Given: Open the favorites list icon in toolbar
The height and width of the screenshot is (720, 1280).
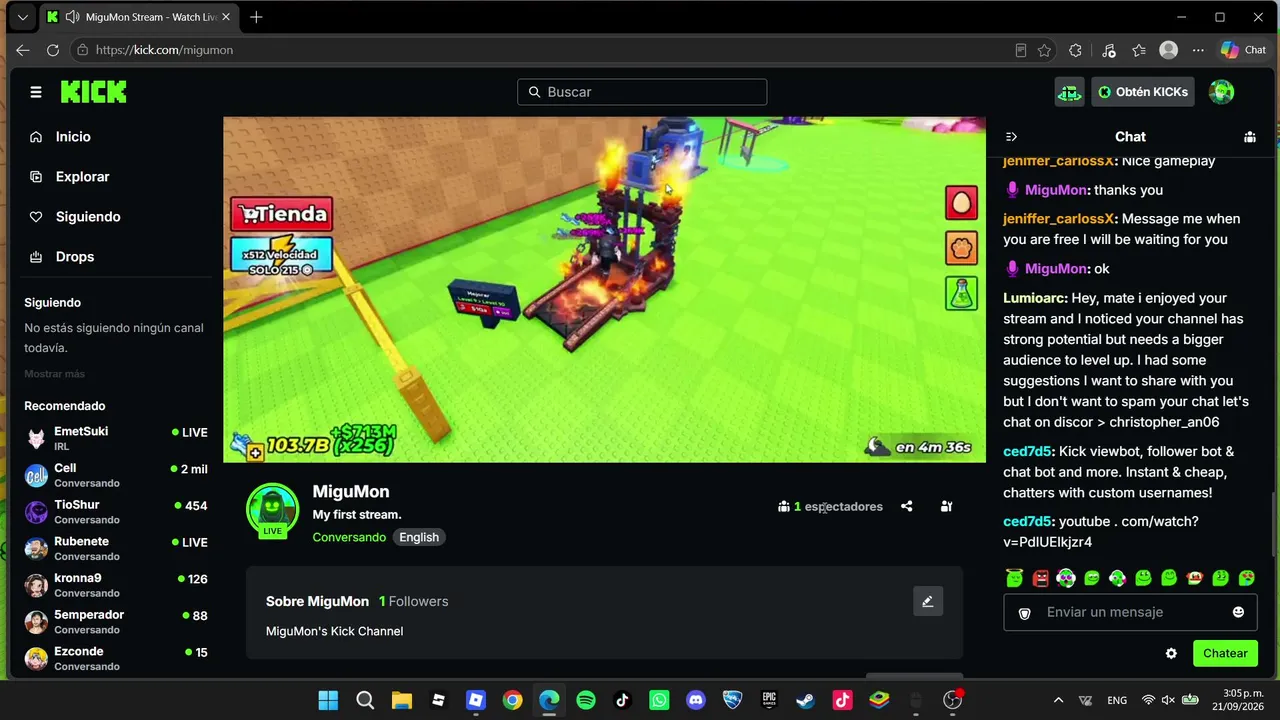Looking at the screenshot, I should tap(1139, 50).
